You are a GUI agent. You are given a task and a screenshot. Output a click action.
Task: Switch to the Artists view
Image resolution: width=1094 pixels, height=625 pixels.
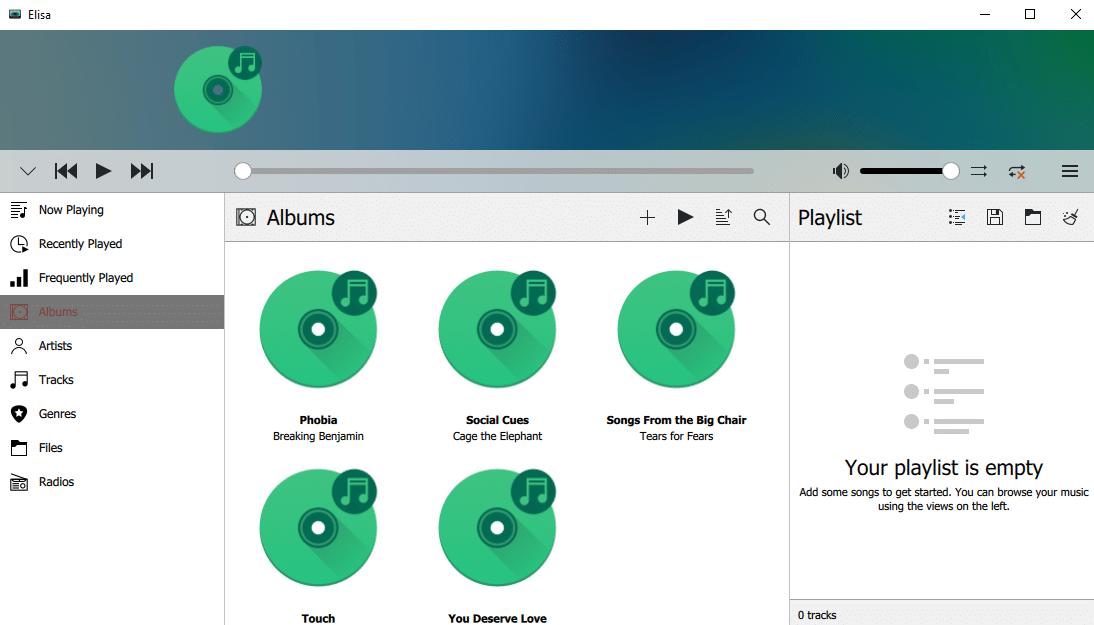(55, 346)
